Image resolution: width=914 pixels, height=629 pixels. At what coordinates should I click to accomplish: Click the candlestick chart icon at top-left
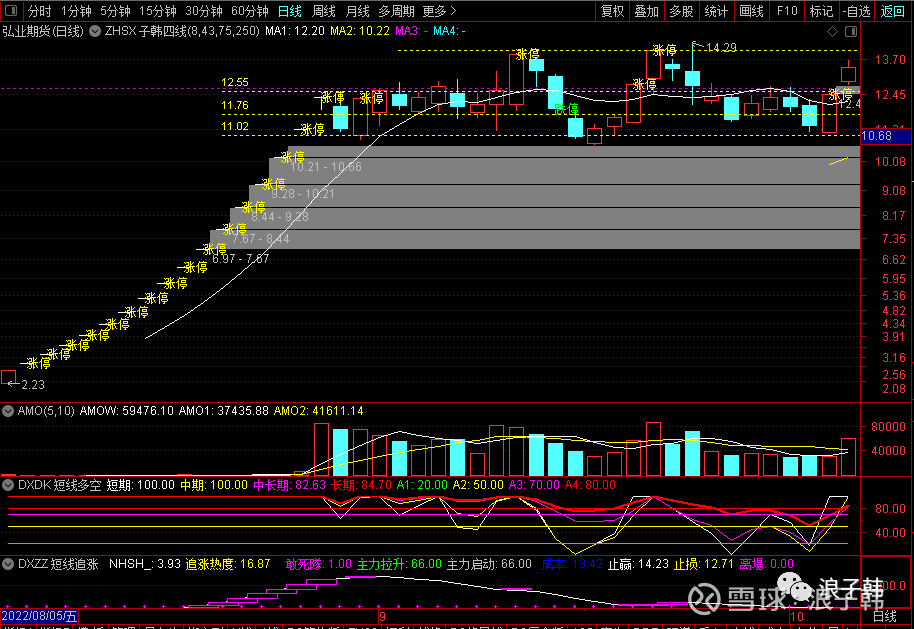tap(12, 12)
